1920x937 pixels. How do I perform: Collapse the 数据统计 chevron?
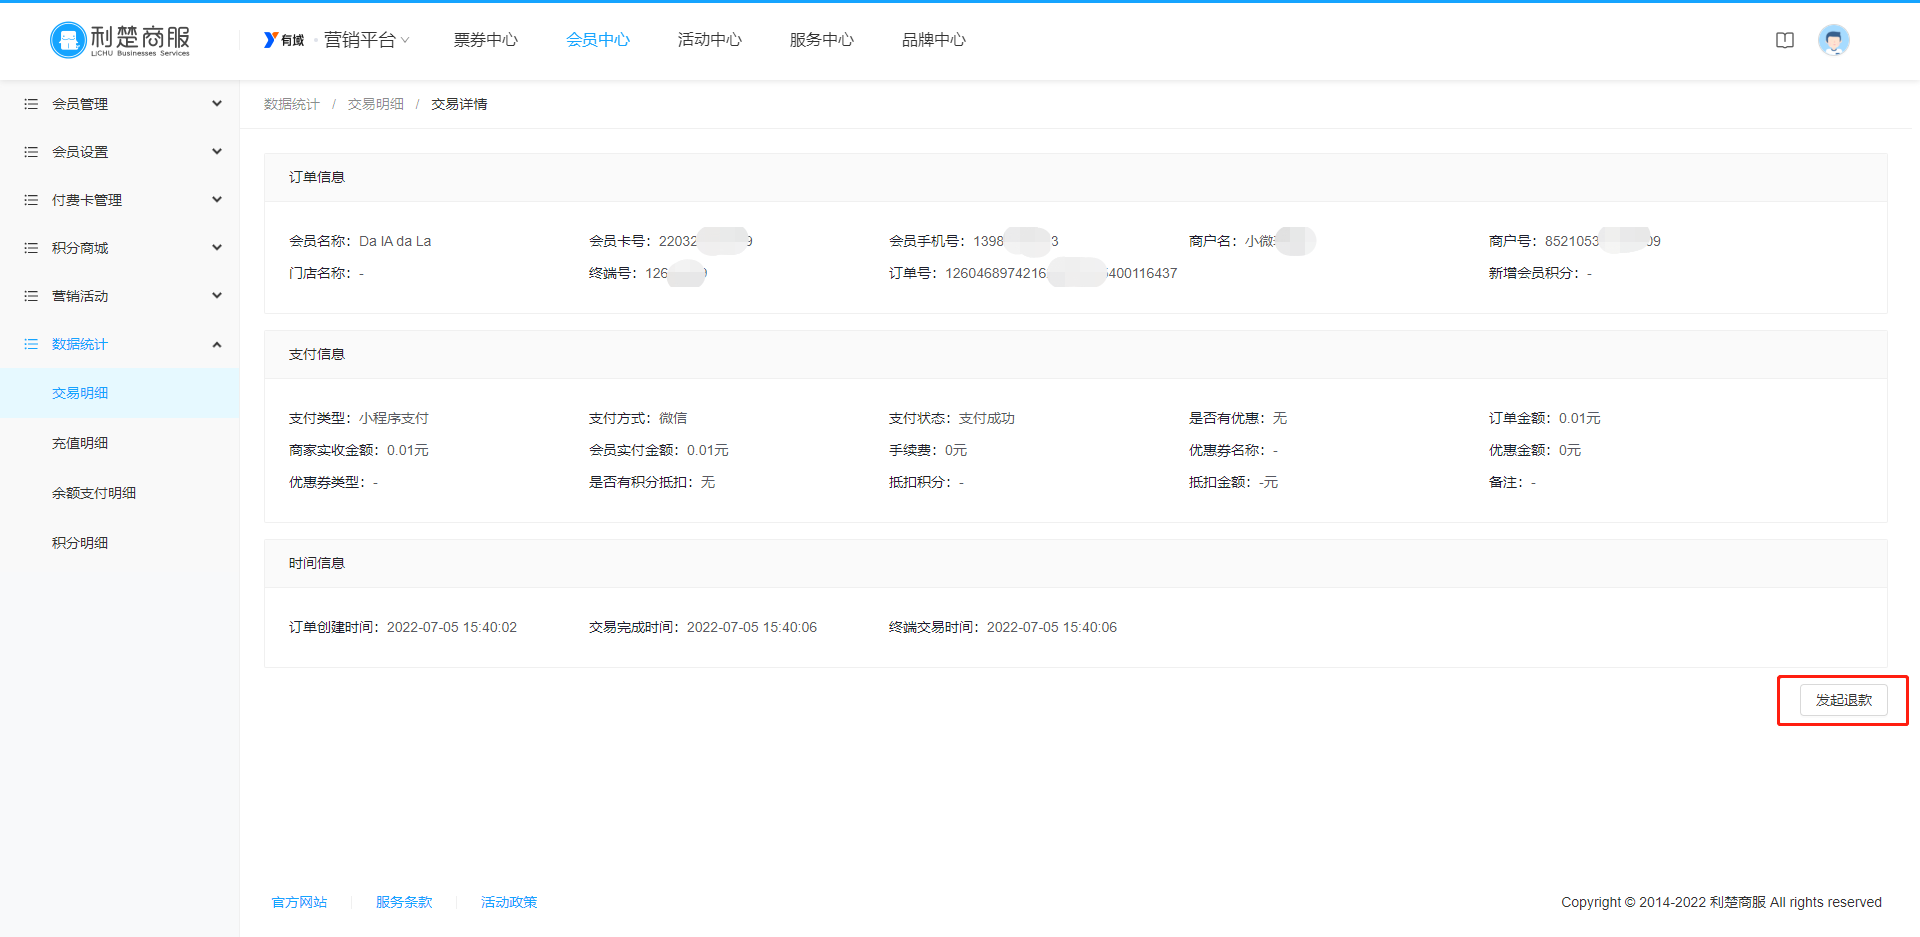coord(217,344)
